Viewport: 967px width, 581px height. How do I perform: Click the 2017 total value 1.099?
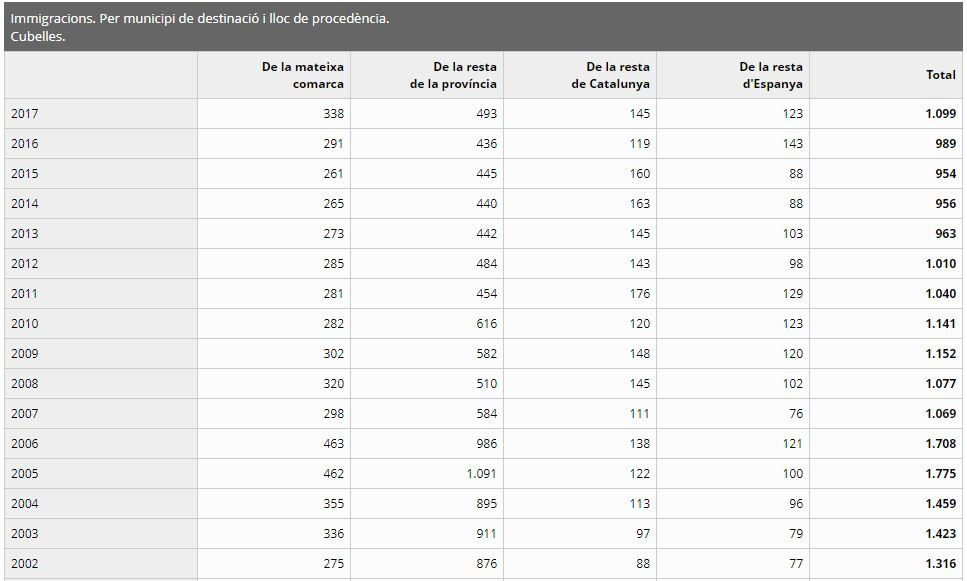pyautogui.click(x=940, y=113)
